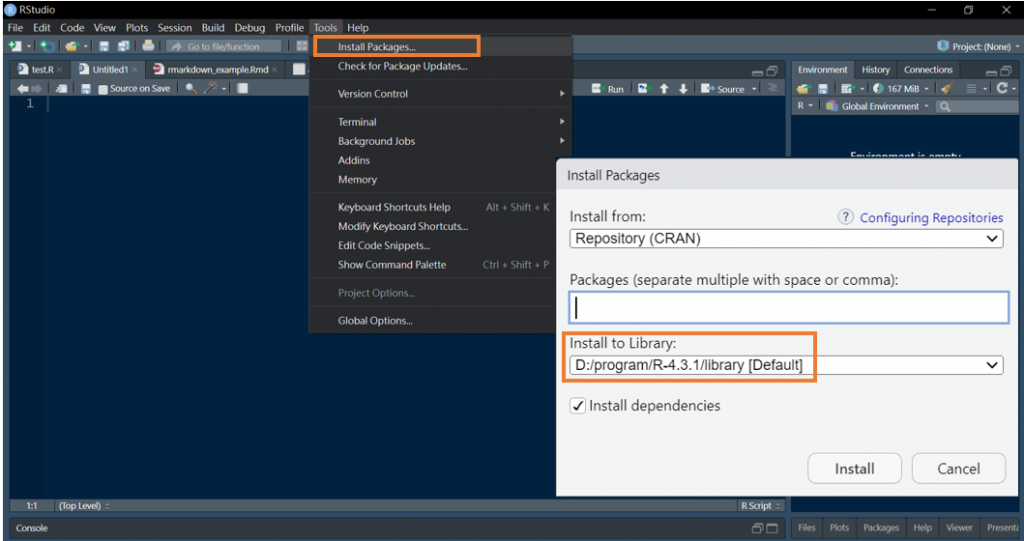The width and height of the screenshot is (1024, 541).
Task: Click the minimize Console pane icon
Action: point(758,528)
